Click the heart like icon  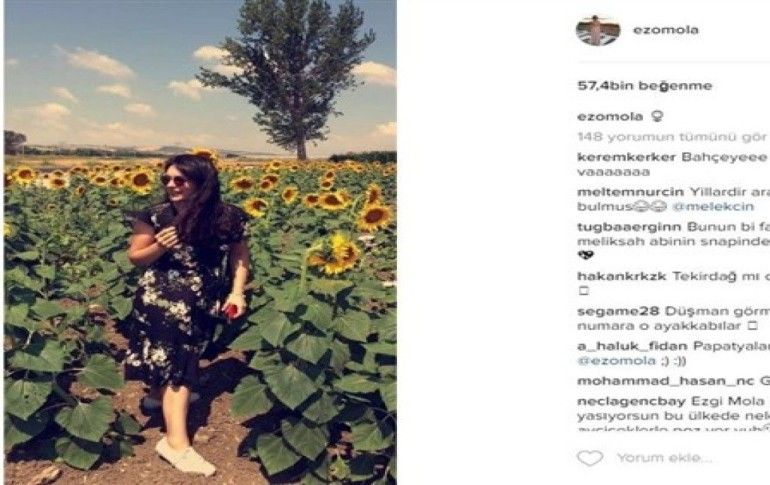589,458
